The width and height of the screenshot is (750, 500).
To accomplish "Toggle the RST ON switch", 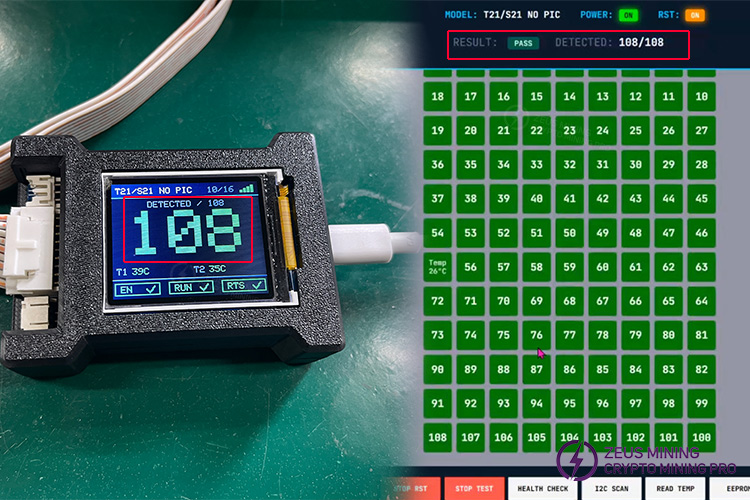I will 695,15.
